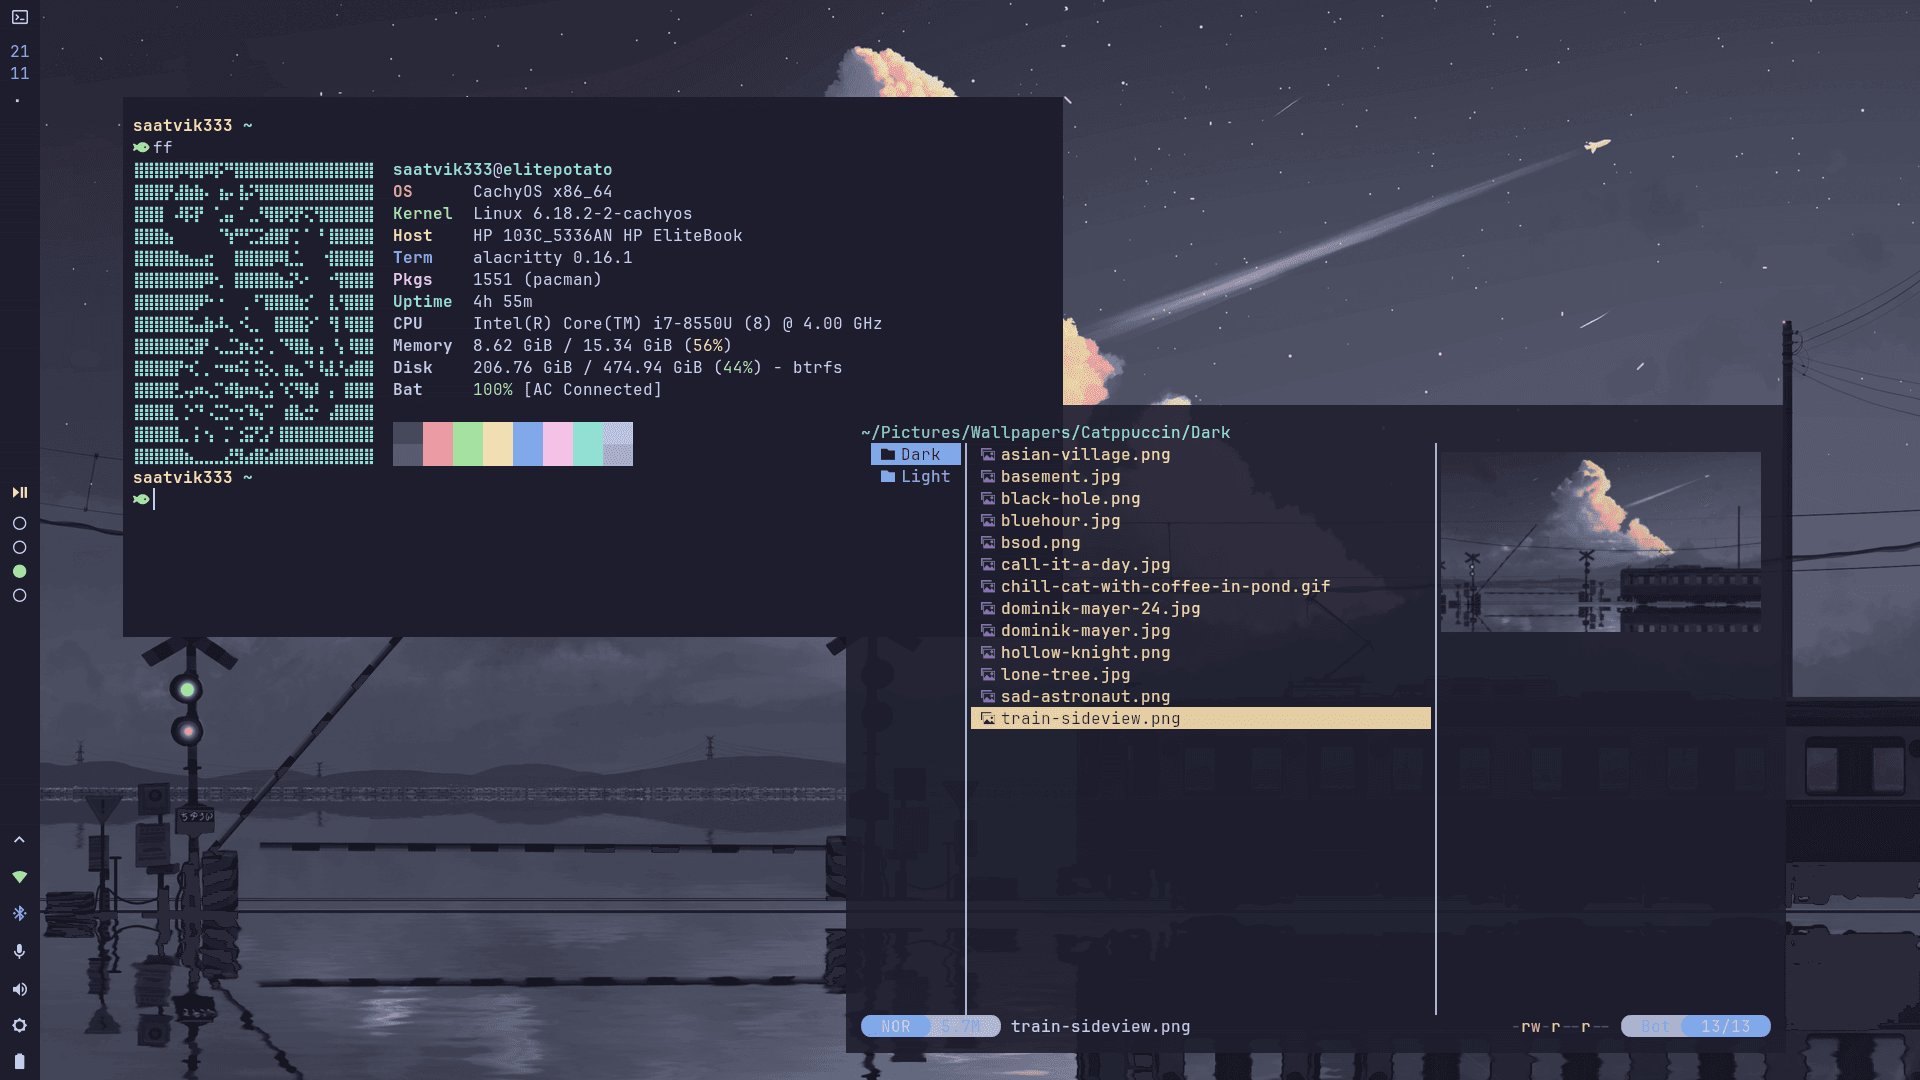1920x1080 pixels.
Task: Click the speaker volume icon in the sidebar
Action: [x=19, y=989]
